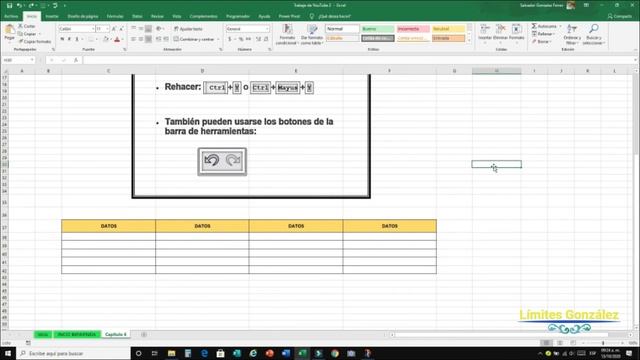
Task: Open Word from taskbar
Action: [286, 353]
